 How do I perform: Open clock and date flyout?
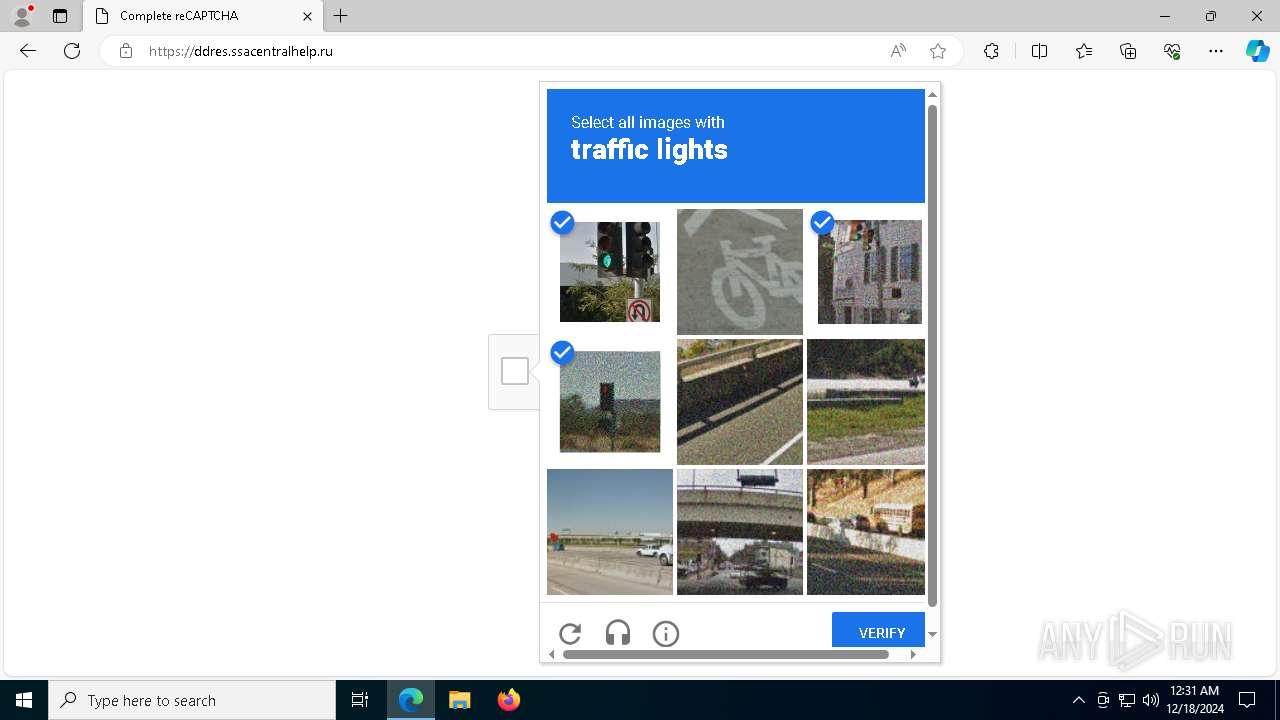(x=1196, y=700)
